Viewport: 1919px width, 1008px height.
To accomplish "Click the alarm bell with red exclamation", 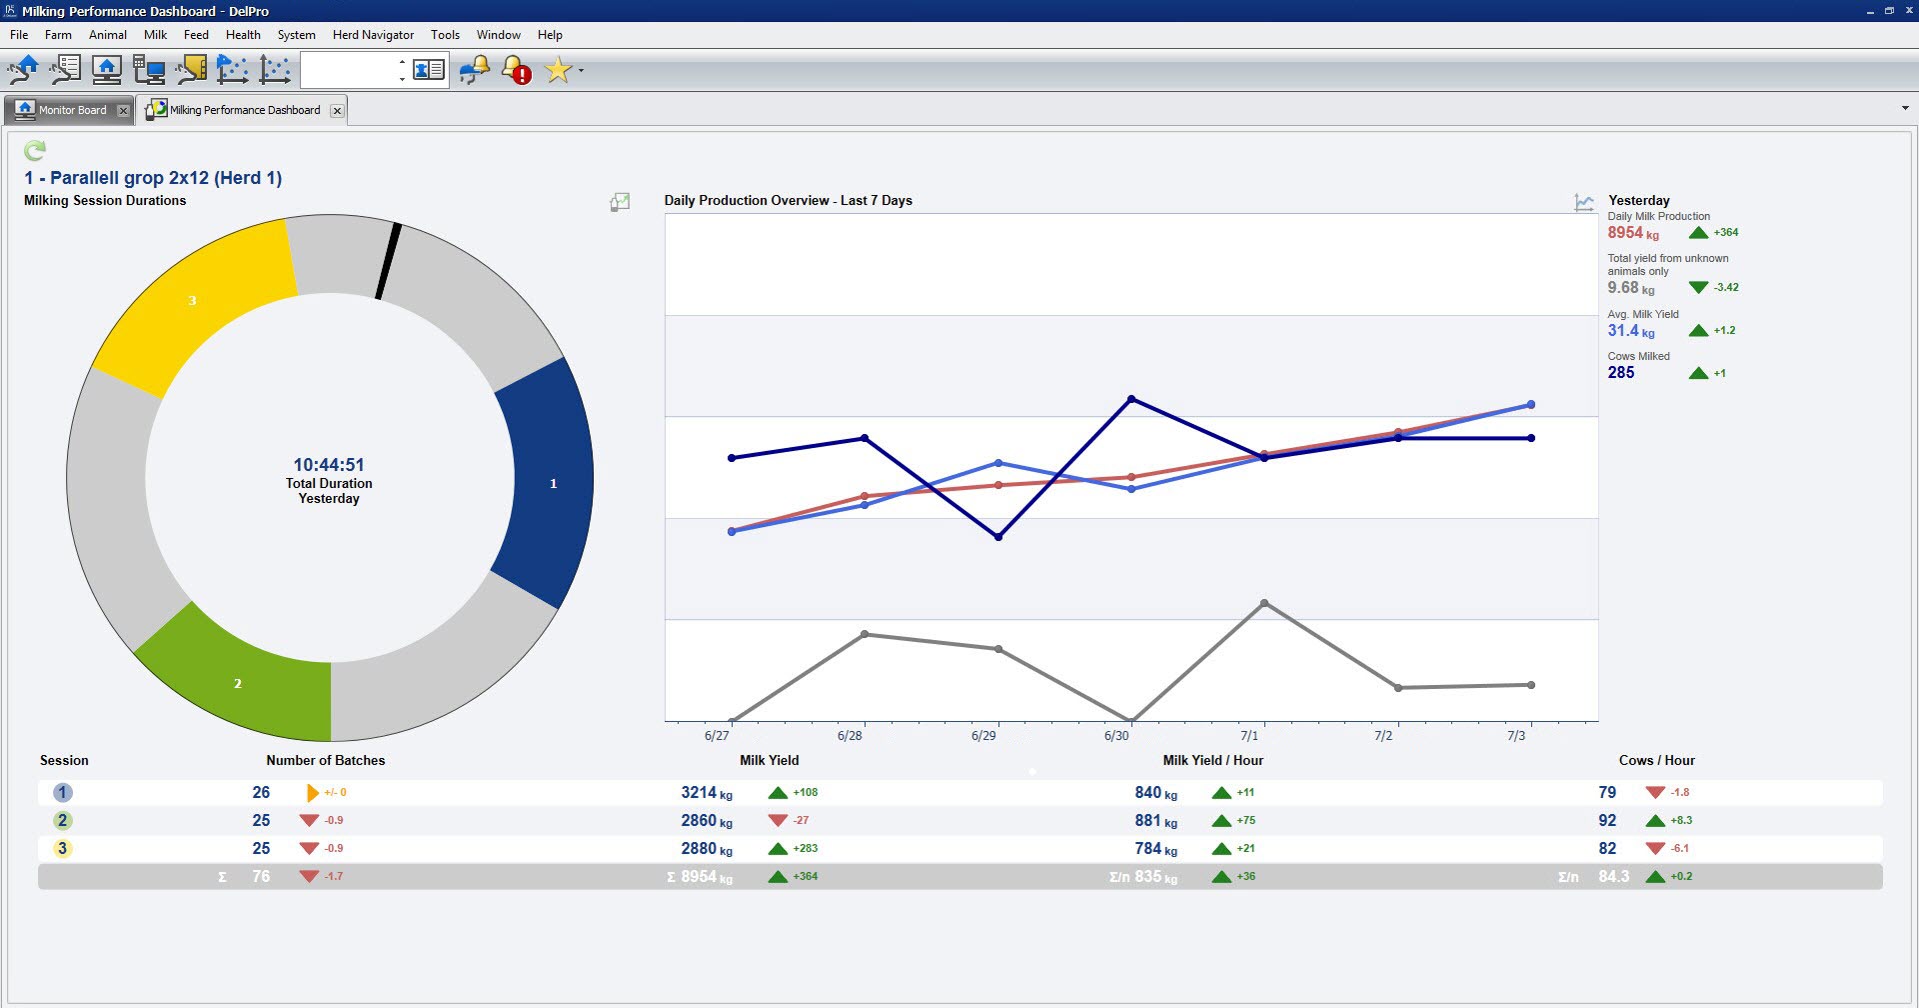I will [516, 69].
